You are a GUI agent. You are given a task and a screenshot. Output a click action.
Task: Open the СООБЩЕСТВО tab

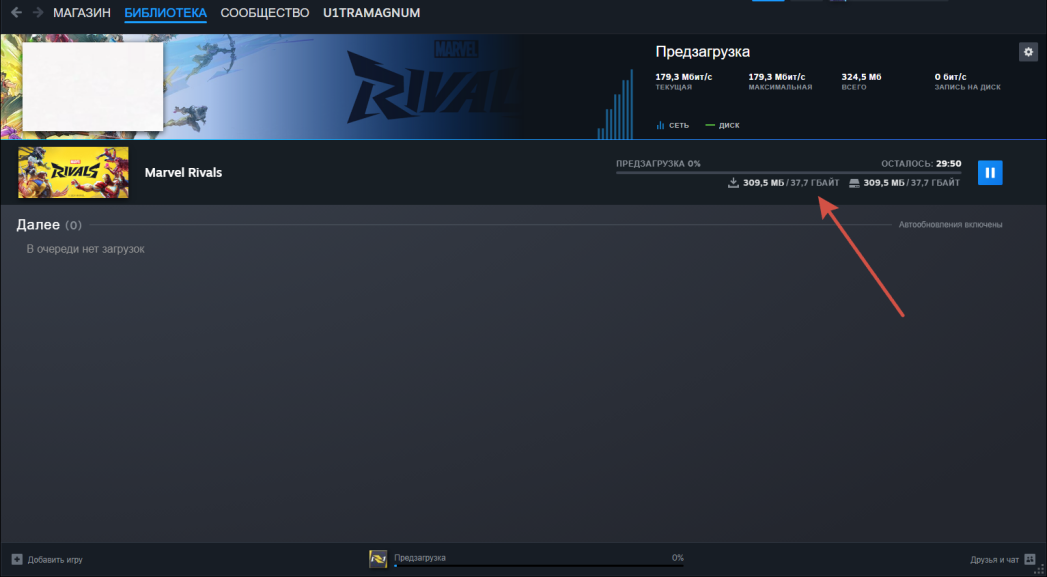point(265,13)
